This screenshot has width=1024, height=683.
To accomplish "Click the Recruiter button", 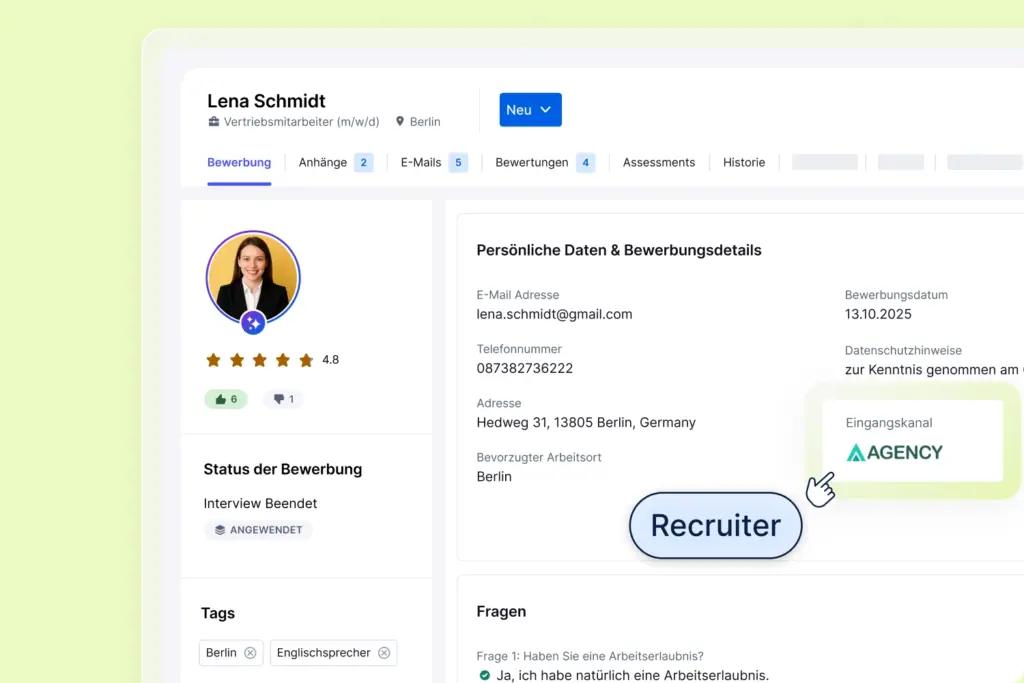I will click(715, 525).
